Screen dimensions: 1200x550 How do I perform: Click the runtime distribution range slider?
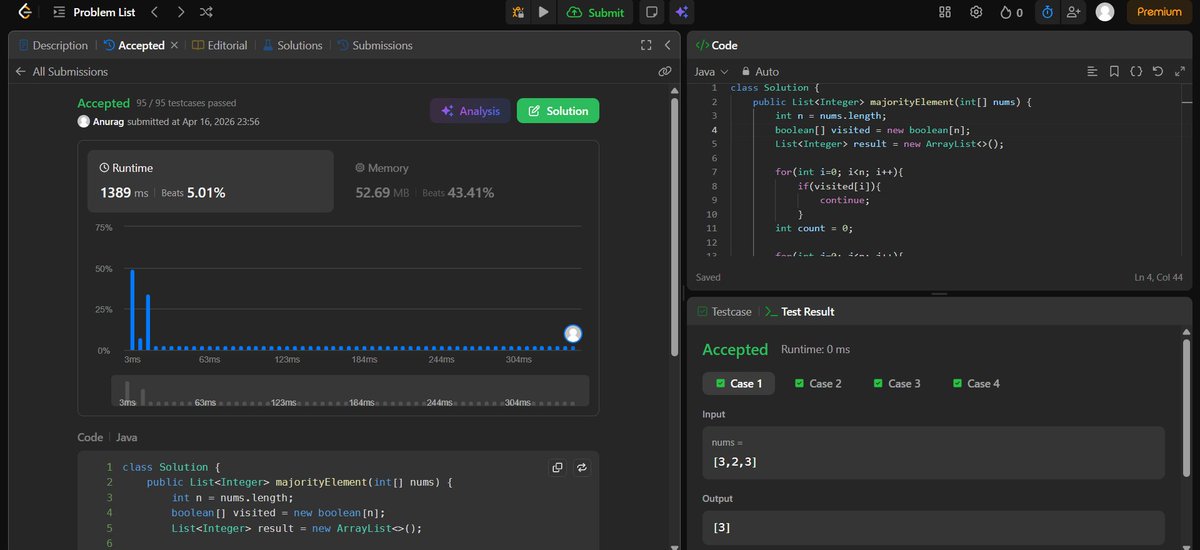(x=350, y=391)
